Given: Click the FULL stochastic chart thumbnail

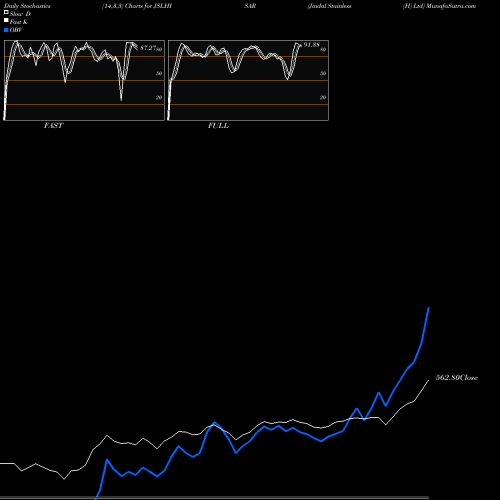Looking at the screenshot, I should [248, 80].
